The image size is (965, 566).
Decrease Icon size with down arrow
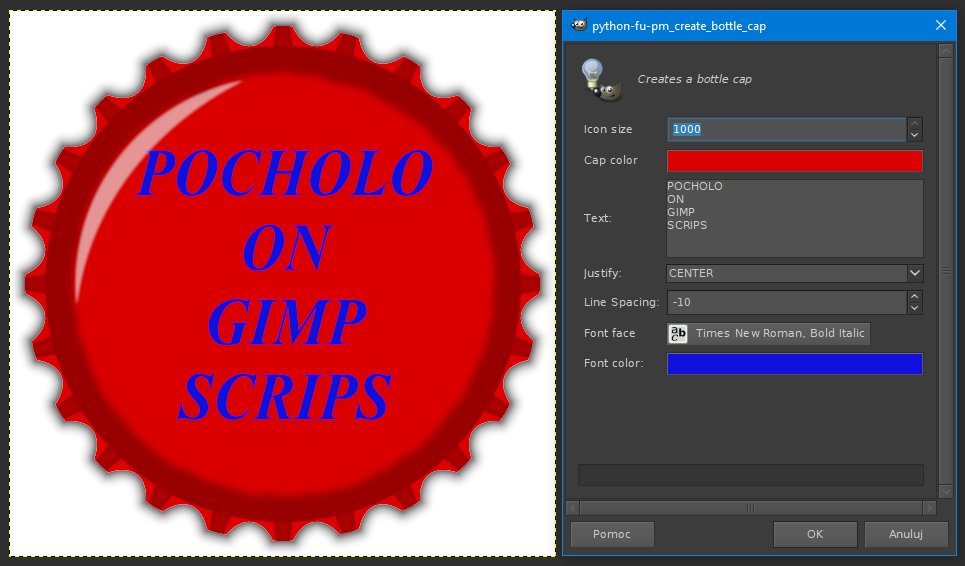915,135
